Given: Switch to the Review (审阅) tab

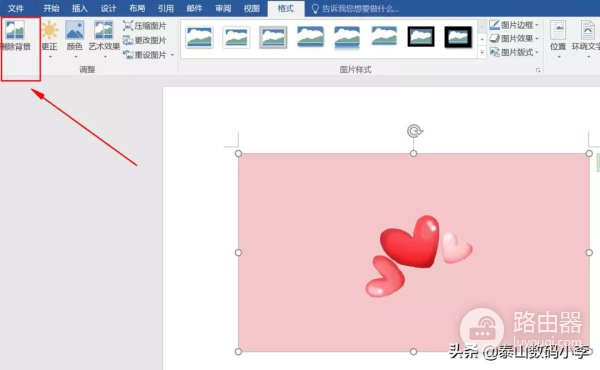Looking at the screenshot, I should [x=223, y=8].
